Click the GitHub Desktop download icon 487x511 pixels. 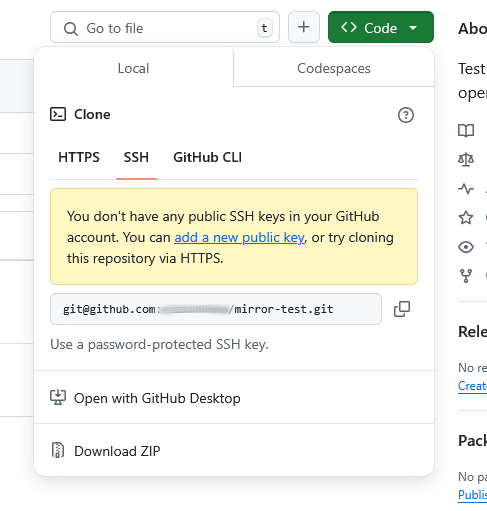click(x=58, y=397)
